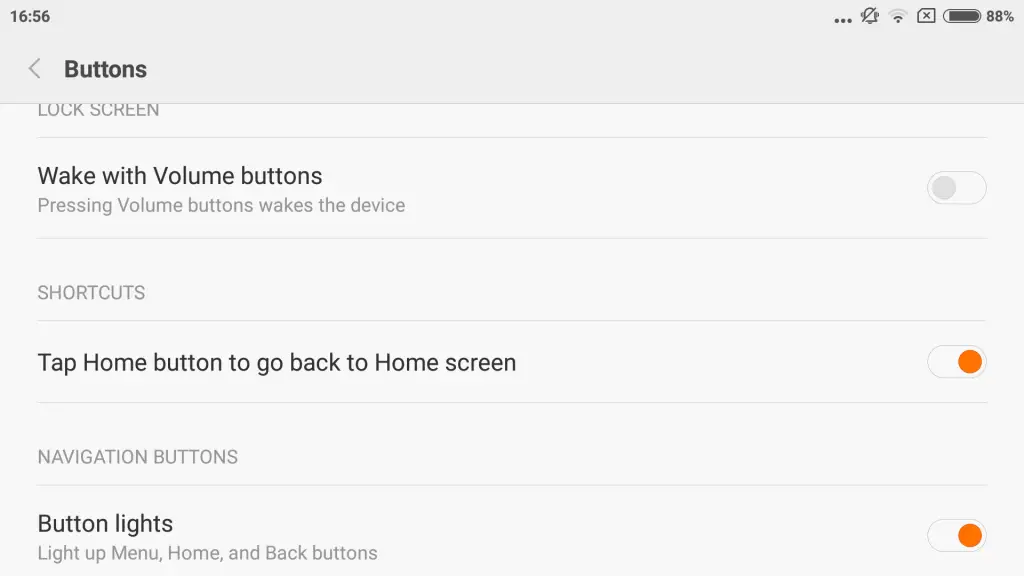
Task: Tap the 88% battery percentage
Action: [1000, 16]
